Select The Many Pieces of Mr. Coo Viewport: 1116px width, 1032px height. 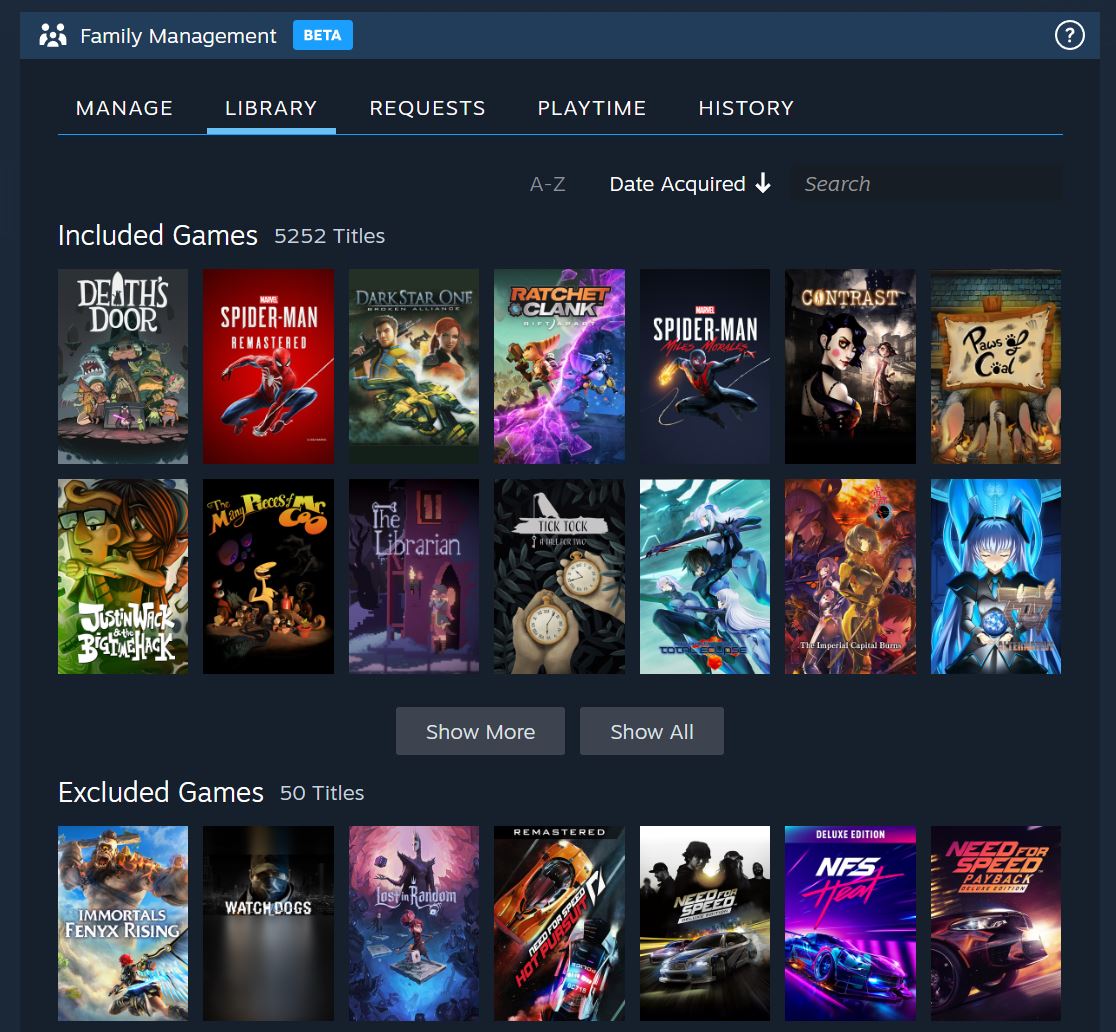tap(268, 576)
